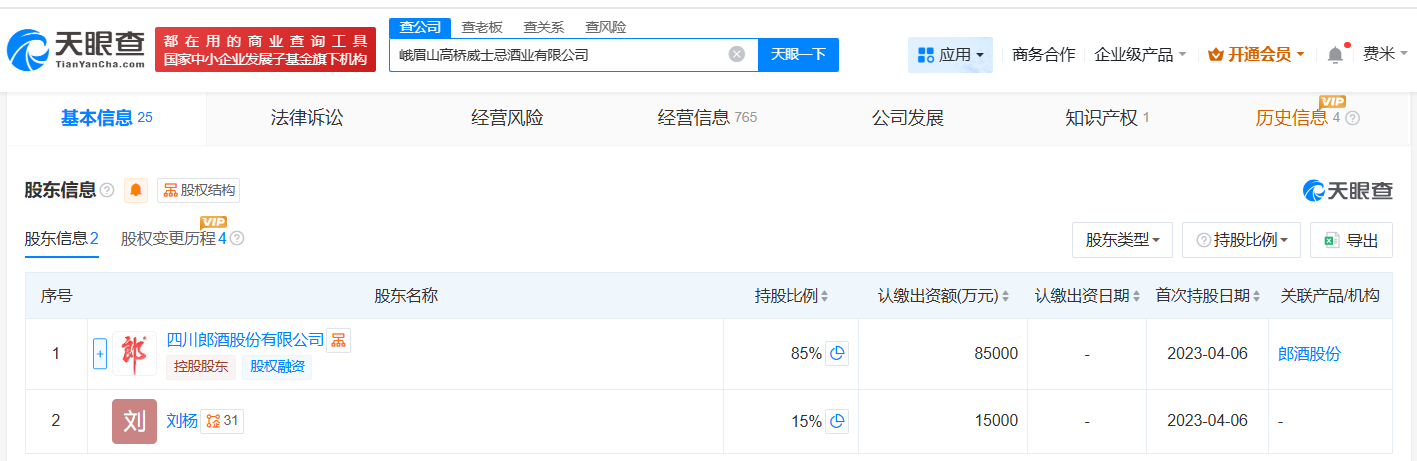Viewport: 1417px width, 461px height.
Task: Open the 股东类型 dropdown filter
Action: click(x=1122, y=240)
